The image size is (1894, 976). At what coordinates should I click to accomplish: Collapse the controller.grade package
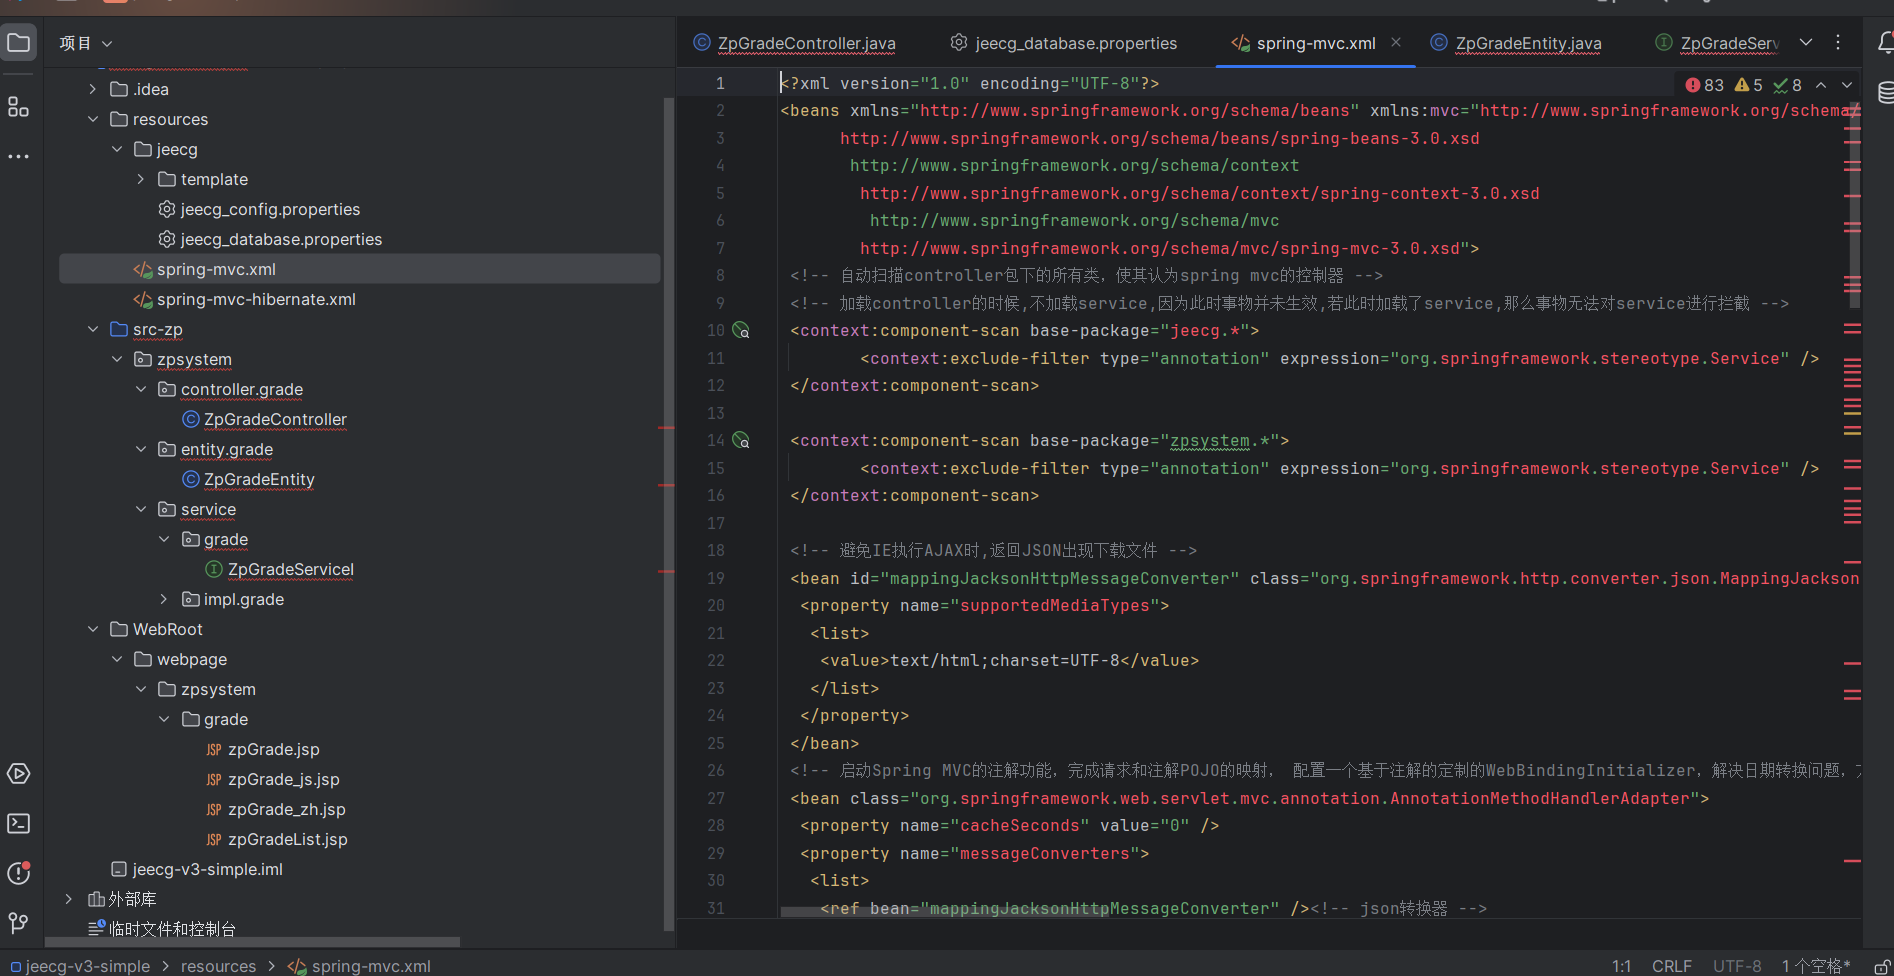[x=141, y=389]
